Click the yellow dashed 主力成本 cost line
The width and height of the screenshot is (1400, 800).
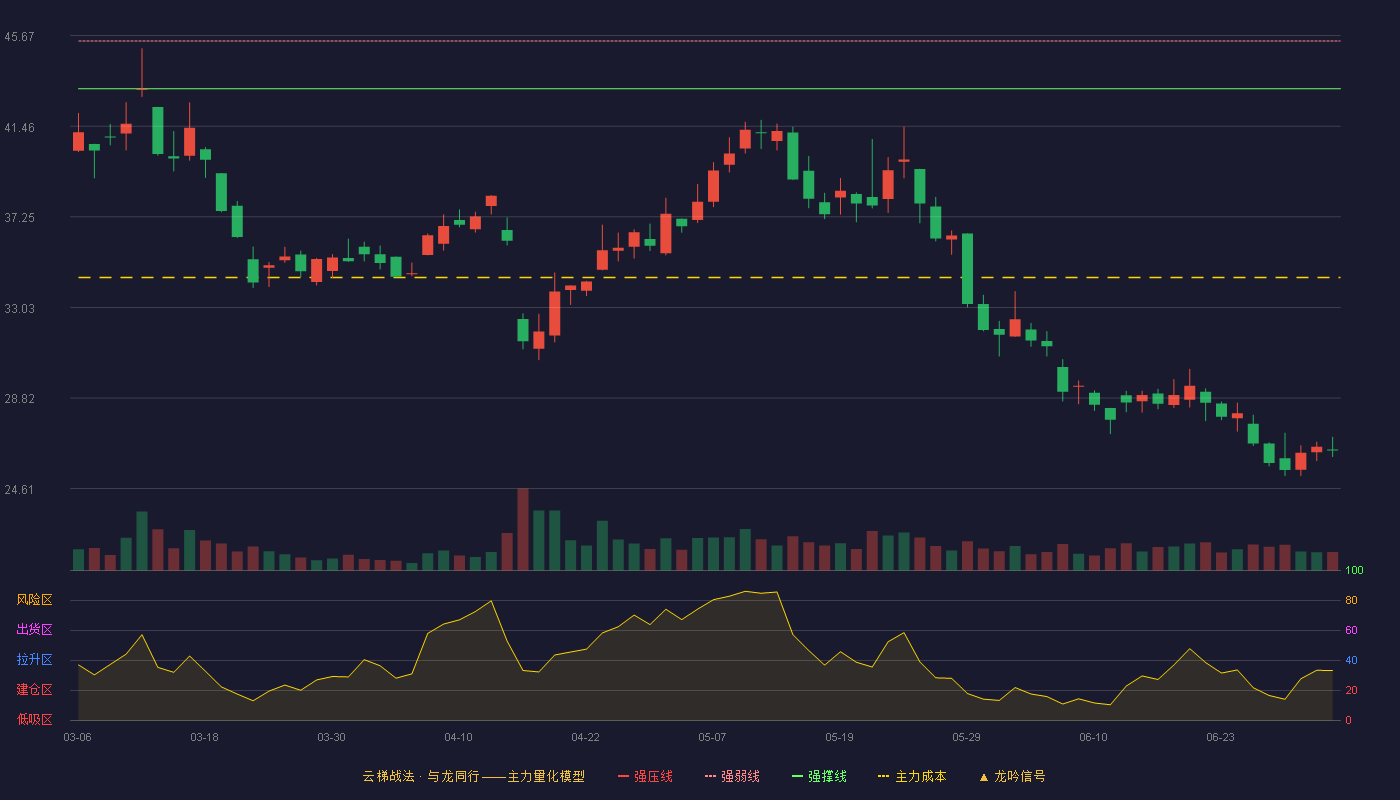[x=709, y=277]
